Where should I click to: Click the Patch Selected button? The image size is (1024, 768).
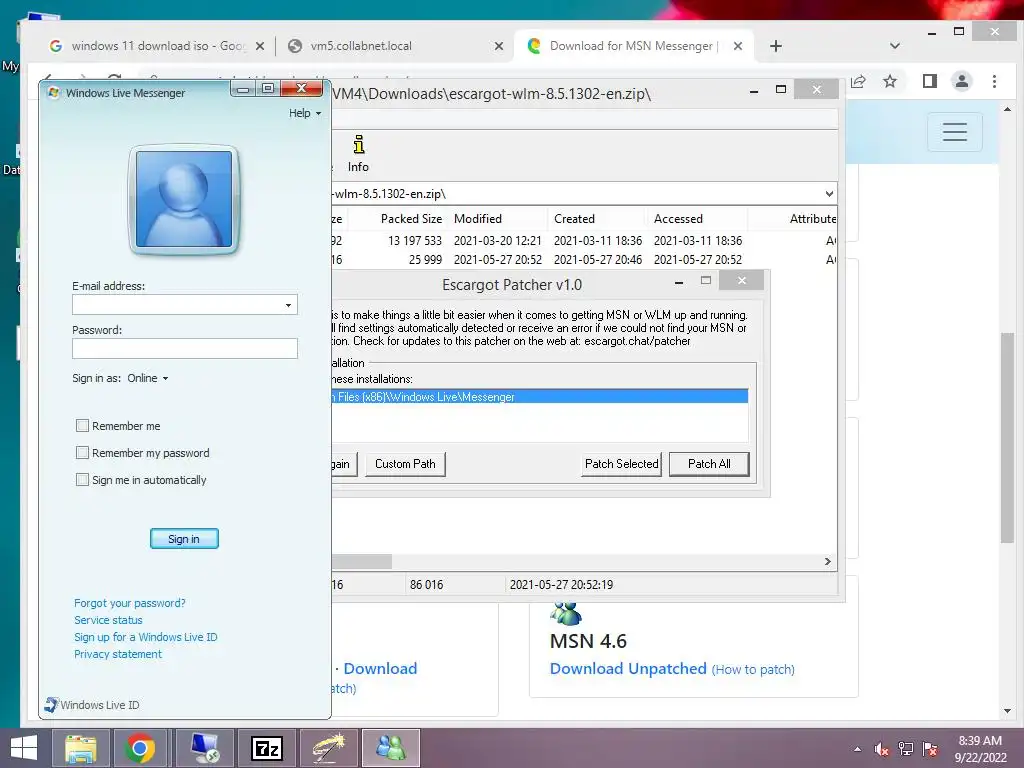622,464
